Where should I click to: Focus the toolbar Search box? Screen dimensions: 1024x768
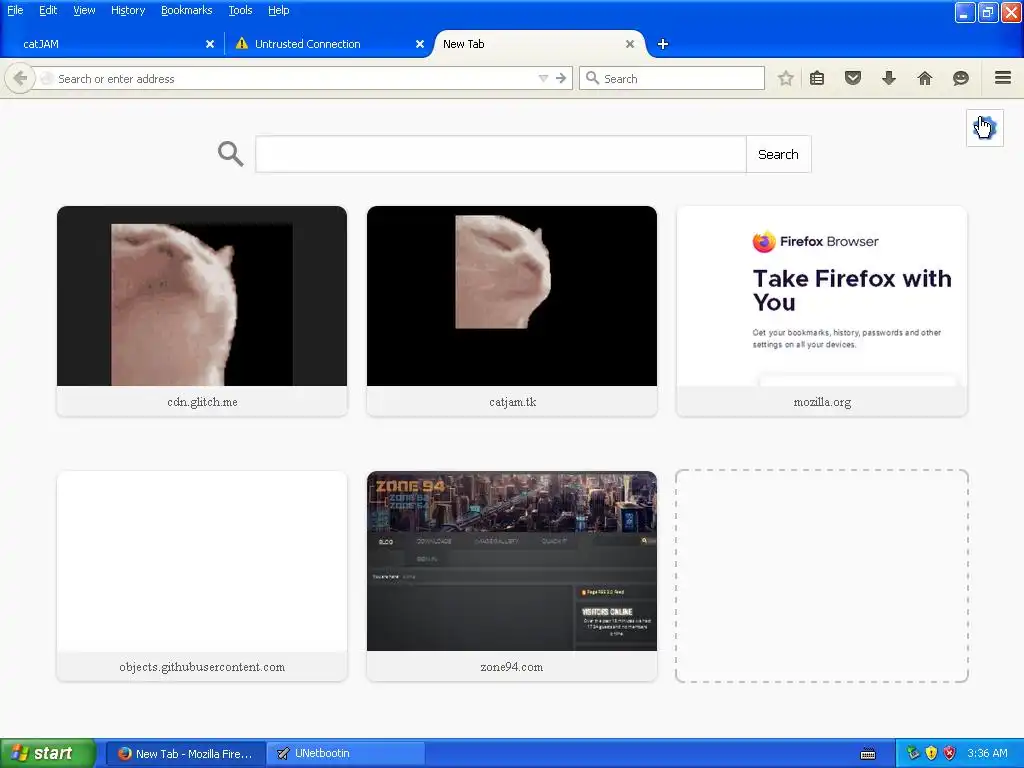[671, 78]
